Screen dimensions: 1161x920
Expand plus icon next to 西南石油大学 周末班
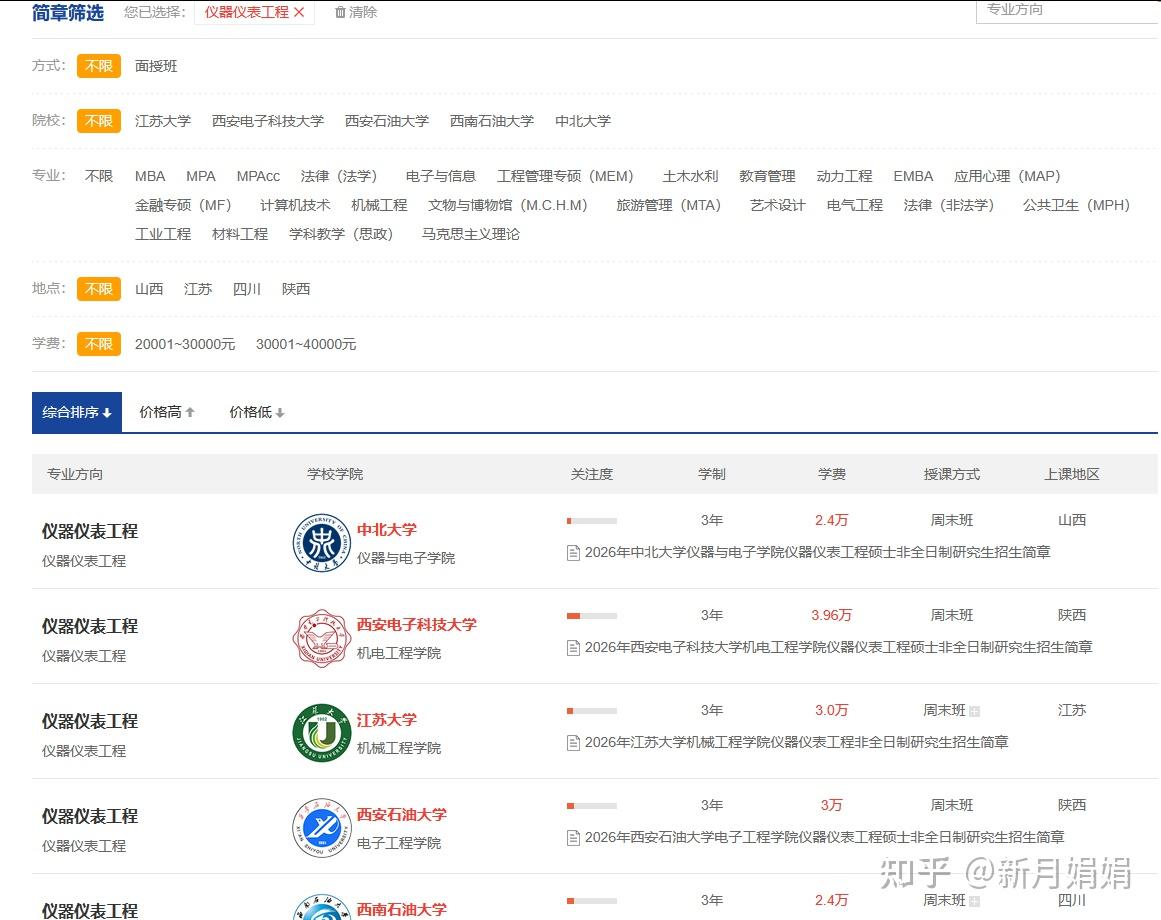pyautogui.click(x=974, y=901)
